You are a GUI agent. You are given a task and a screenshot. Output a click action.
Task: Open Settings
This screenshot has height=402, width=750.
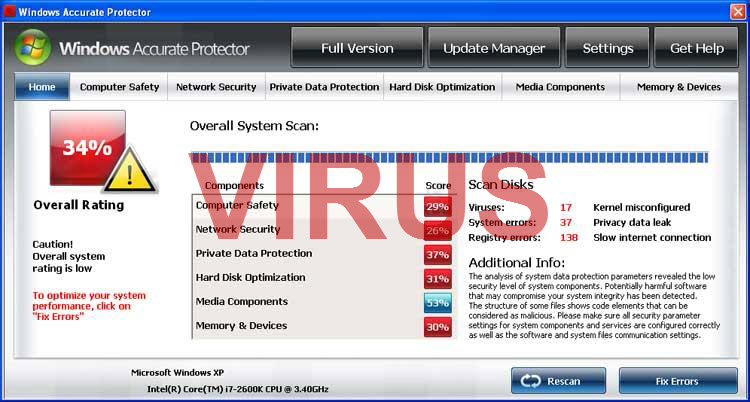pos(607,47)
